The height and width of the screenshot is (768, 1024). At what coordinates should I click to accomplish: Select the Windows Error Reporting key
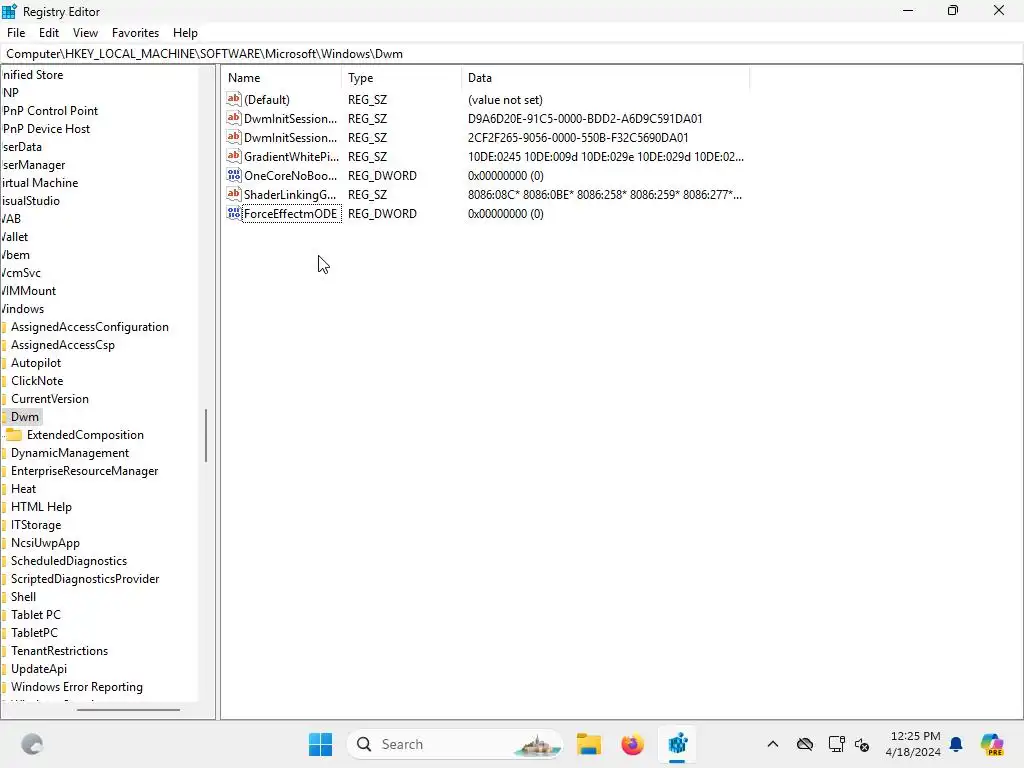(x=76, y=687)
